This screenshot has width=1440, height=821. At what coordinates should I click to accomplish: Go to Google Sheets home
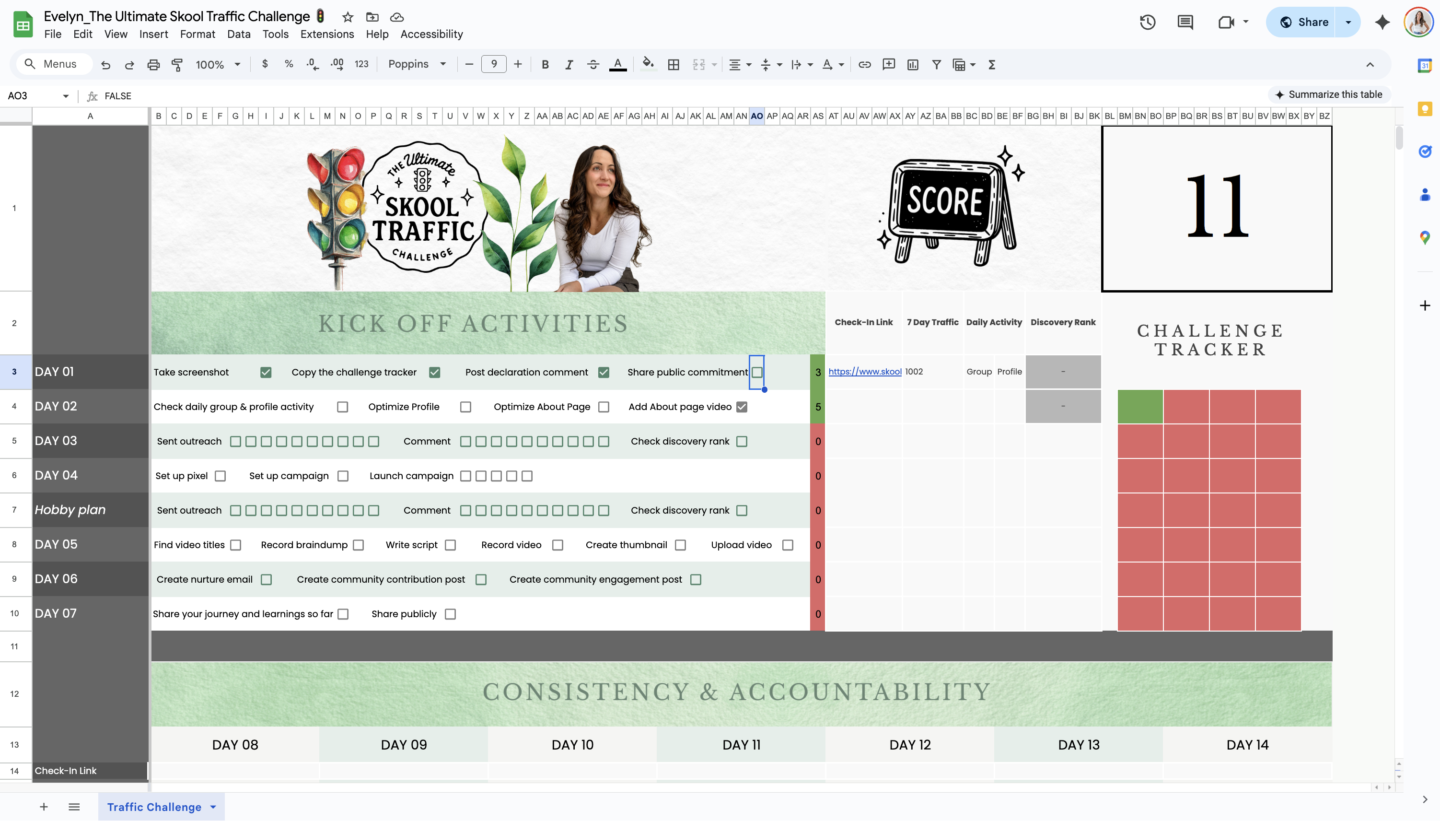22,23
